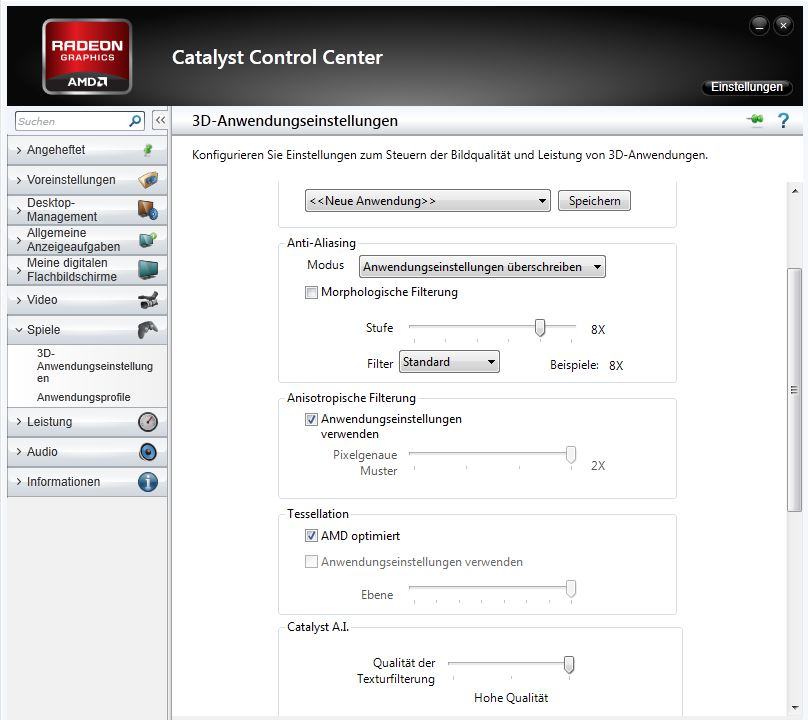This screenshot has height=720, width=808.
Task: Open the Einstellungen menu button
Action: point(747,87)
